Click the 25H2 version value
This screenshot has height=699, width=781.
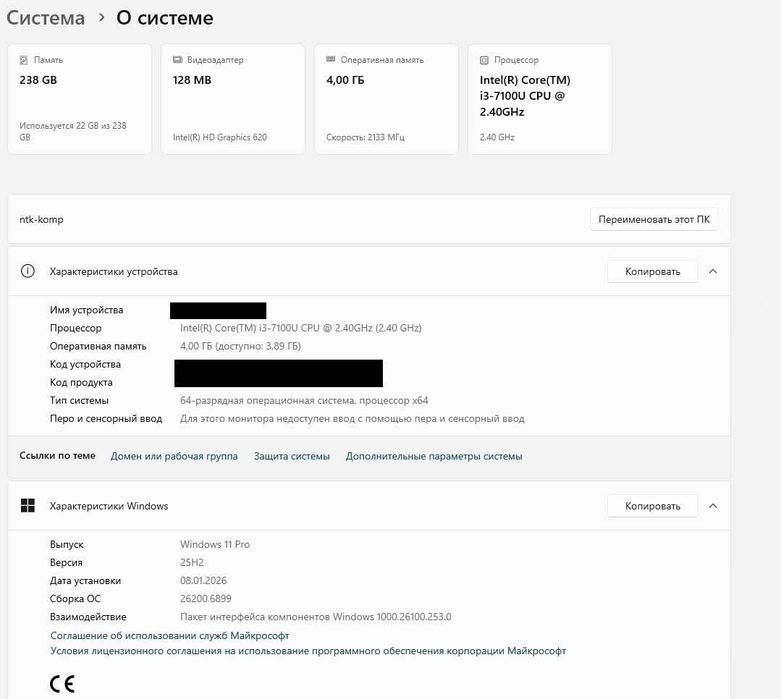pos(192,562)
